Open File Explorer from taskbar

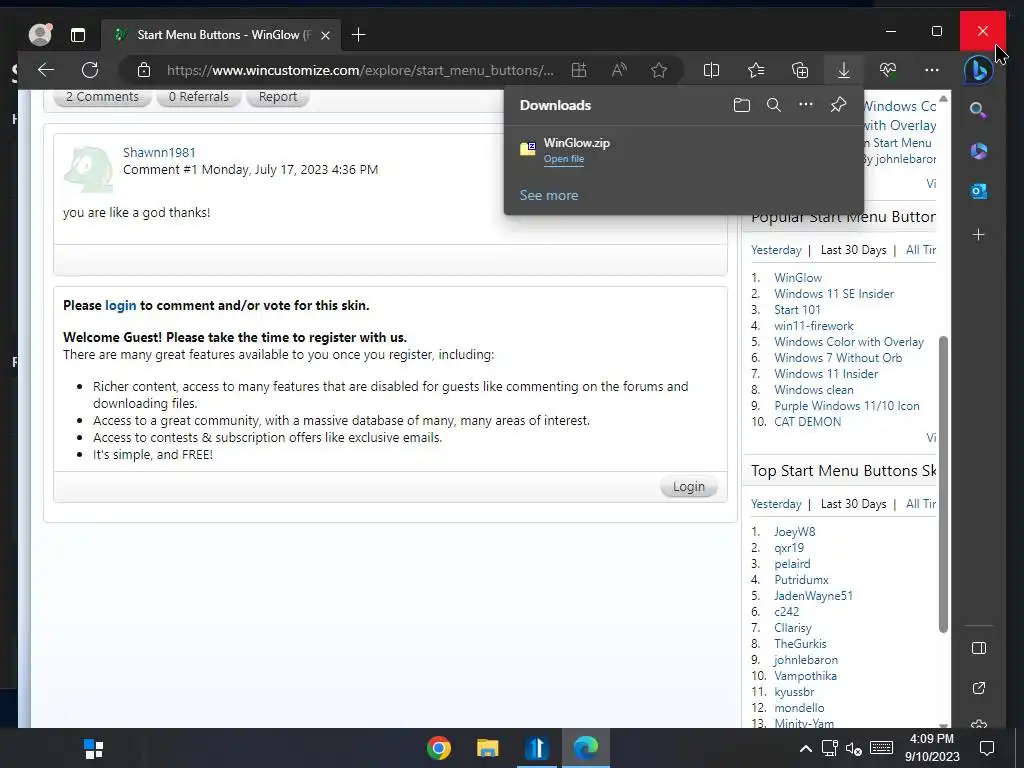487,748
